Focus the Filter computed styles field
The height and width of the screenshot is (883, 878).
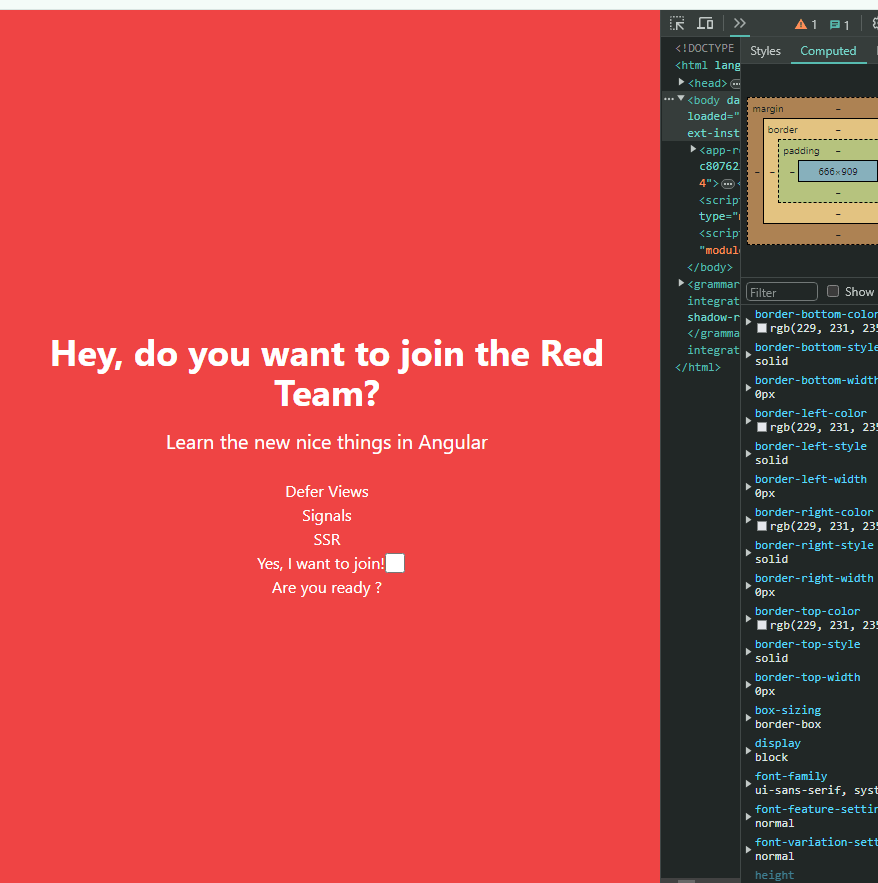point(782,292)
